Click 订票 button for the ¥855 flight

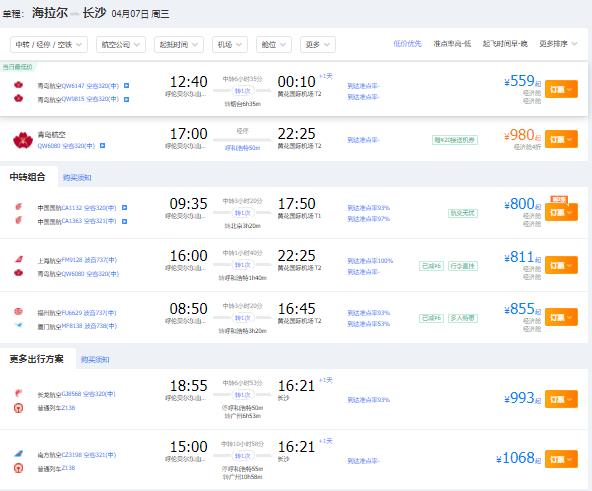pos(561,317)
